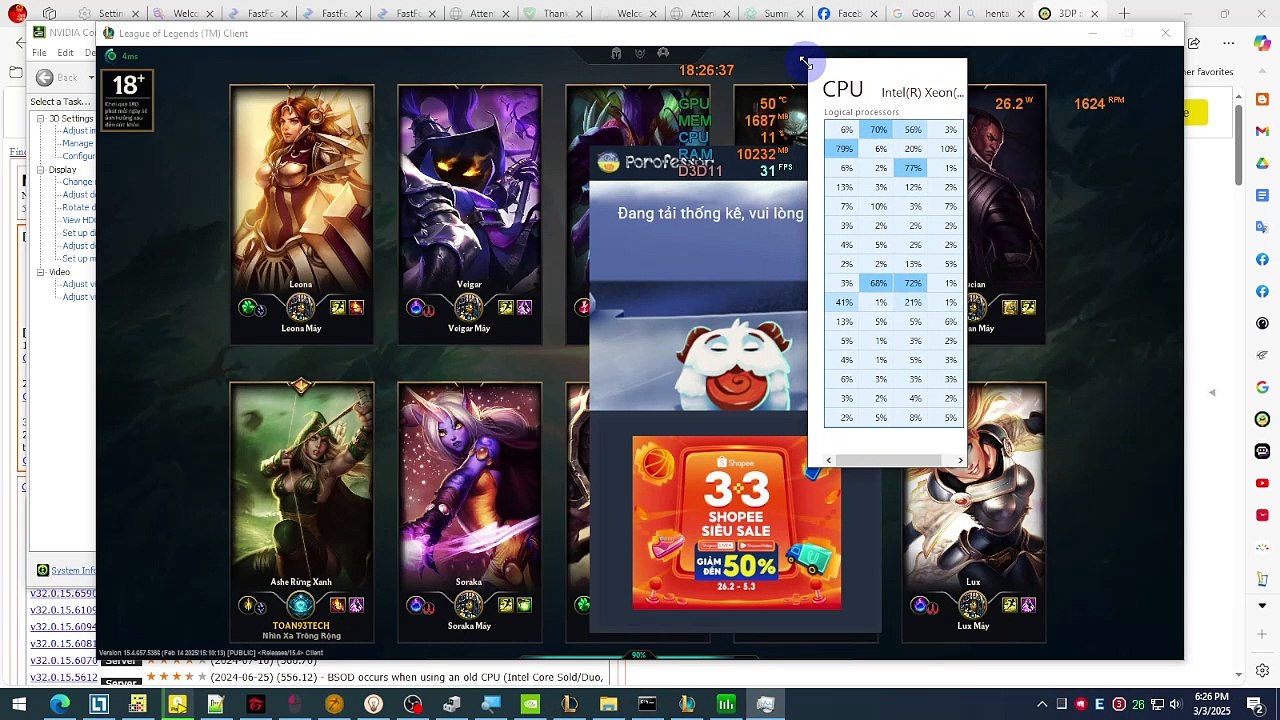Click the 41% logical processor cell

click(x=842, y=303)
